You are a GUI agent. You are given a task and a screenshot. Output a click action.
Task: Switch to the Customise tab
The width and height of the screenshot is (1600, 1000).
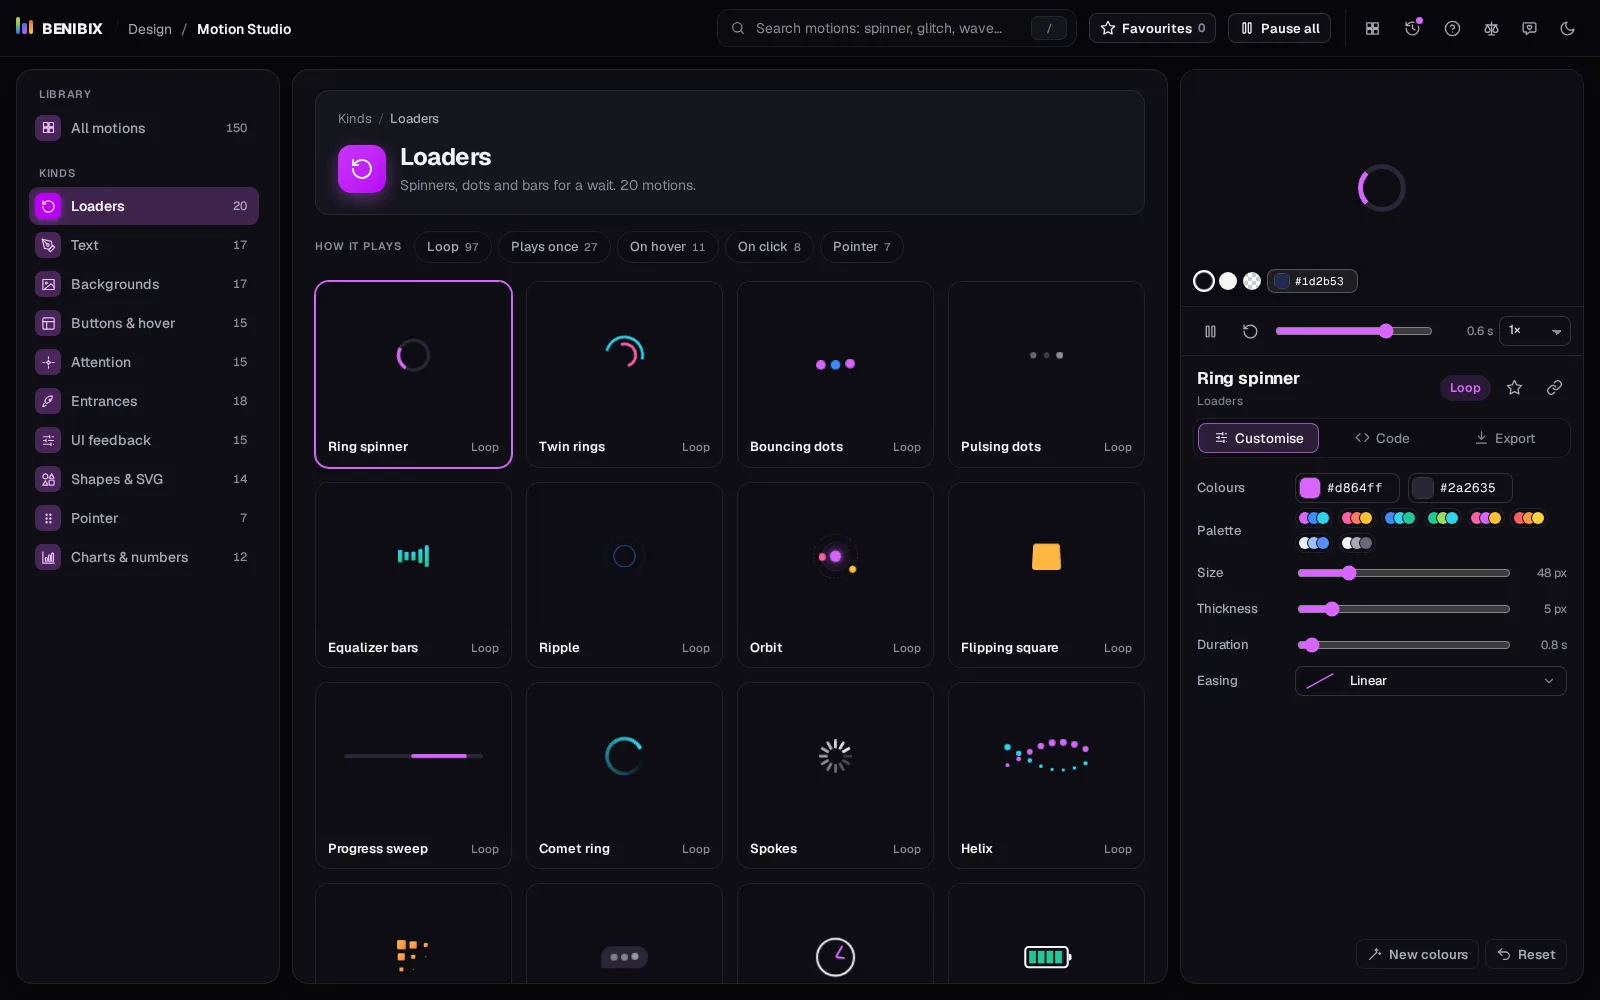(x=1258, y=438)
